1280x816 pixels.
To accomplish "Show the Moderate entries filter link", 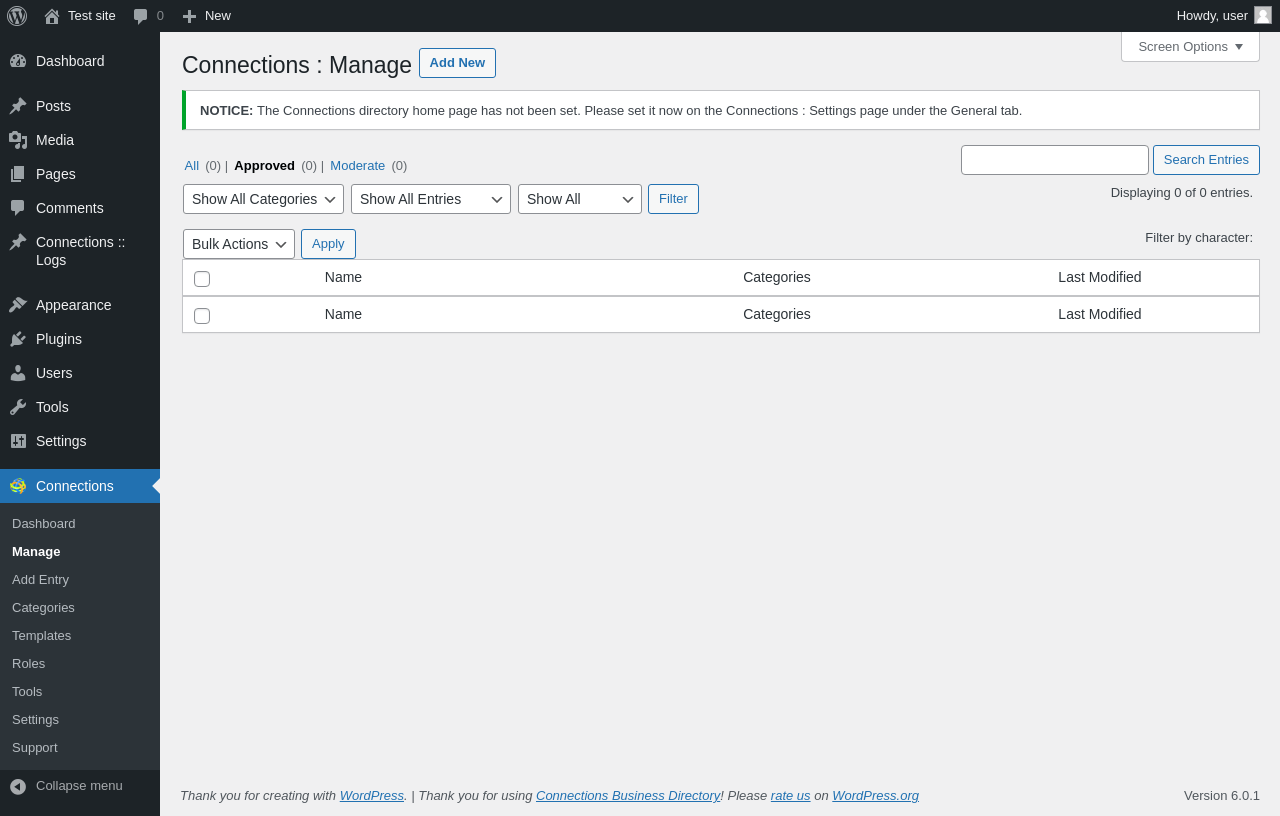I will (x=357, y=166).
